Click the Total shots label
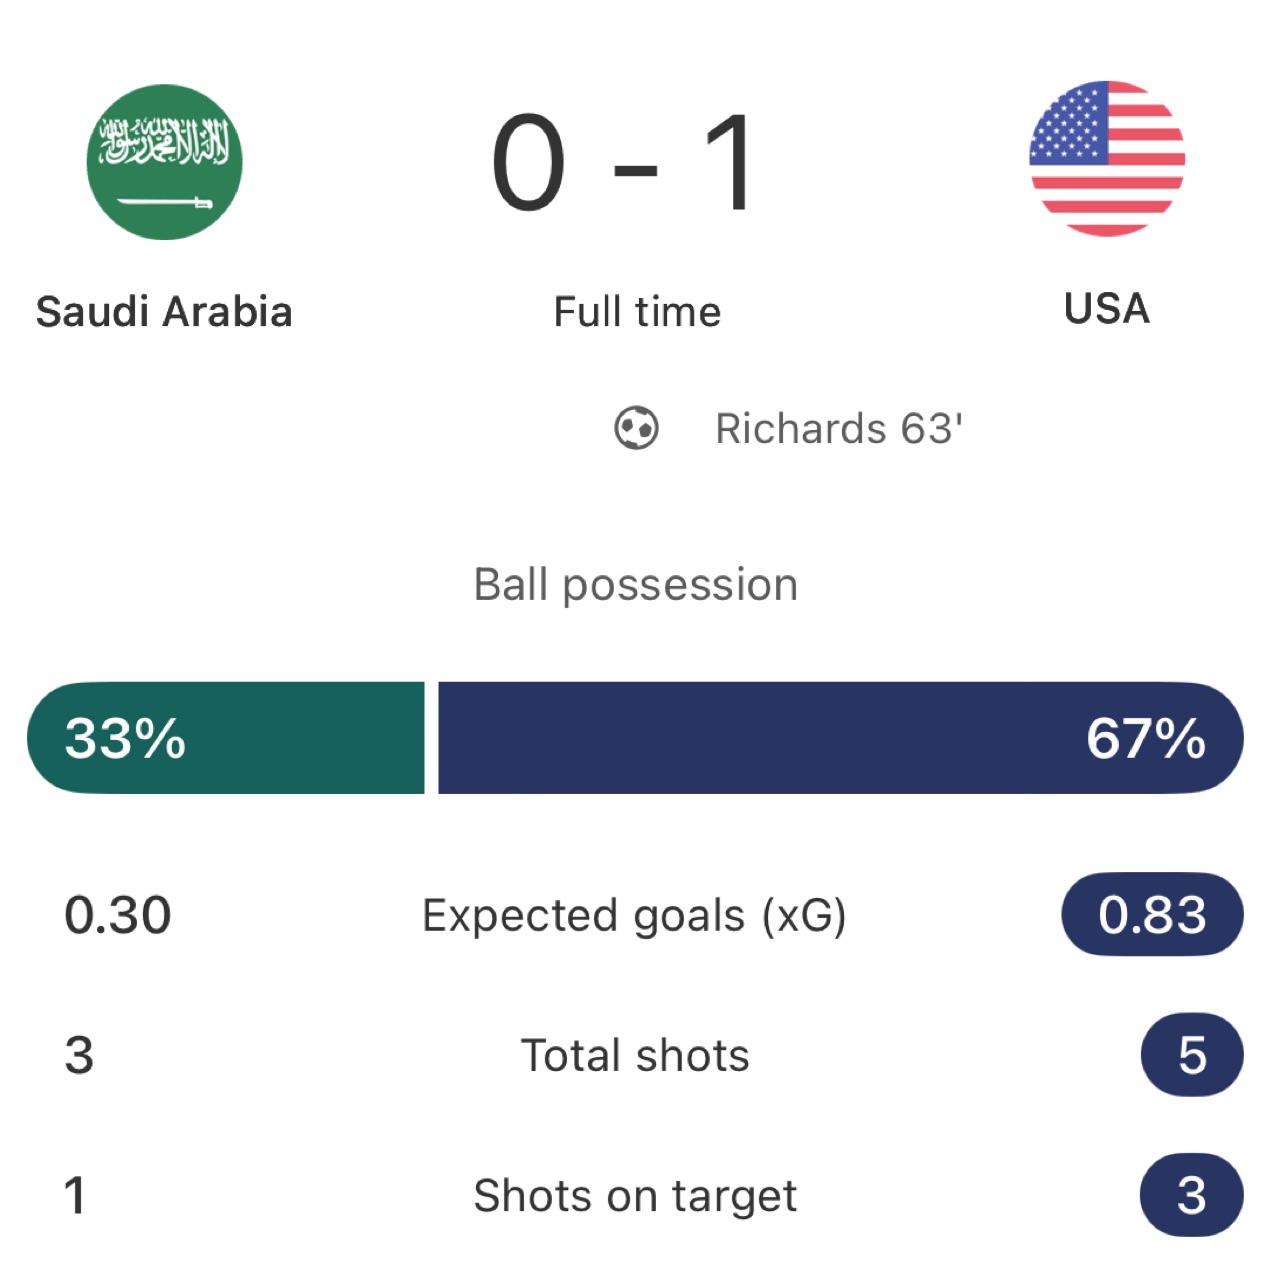This screenshot has height=1272, width=1272. [x=635, y=1055]
